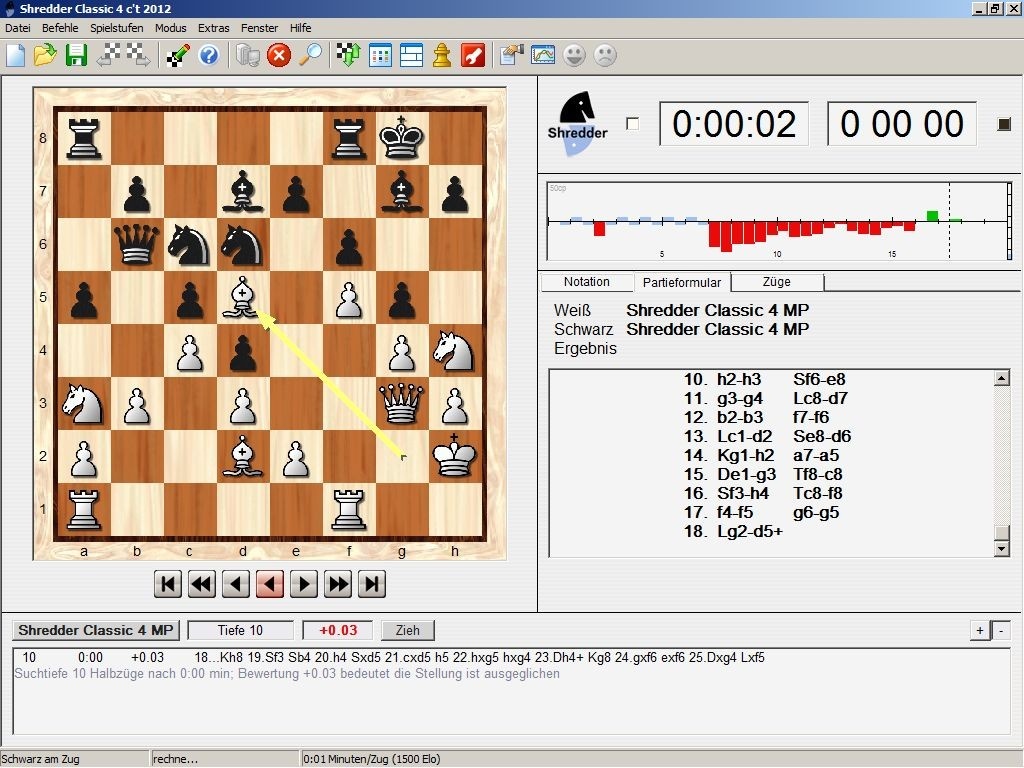This screenshot has width=1024, height=768.
Task: Click the evaluation graph chart icon
Action: (x=543, y=56)
